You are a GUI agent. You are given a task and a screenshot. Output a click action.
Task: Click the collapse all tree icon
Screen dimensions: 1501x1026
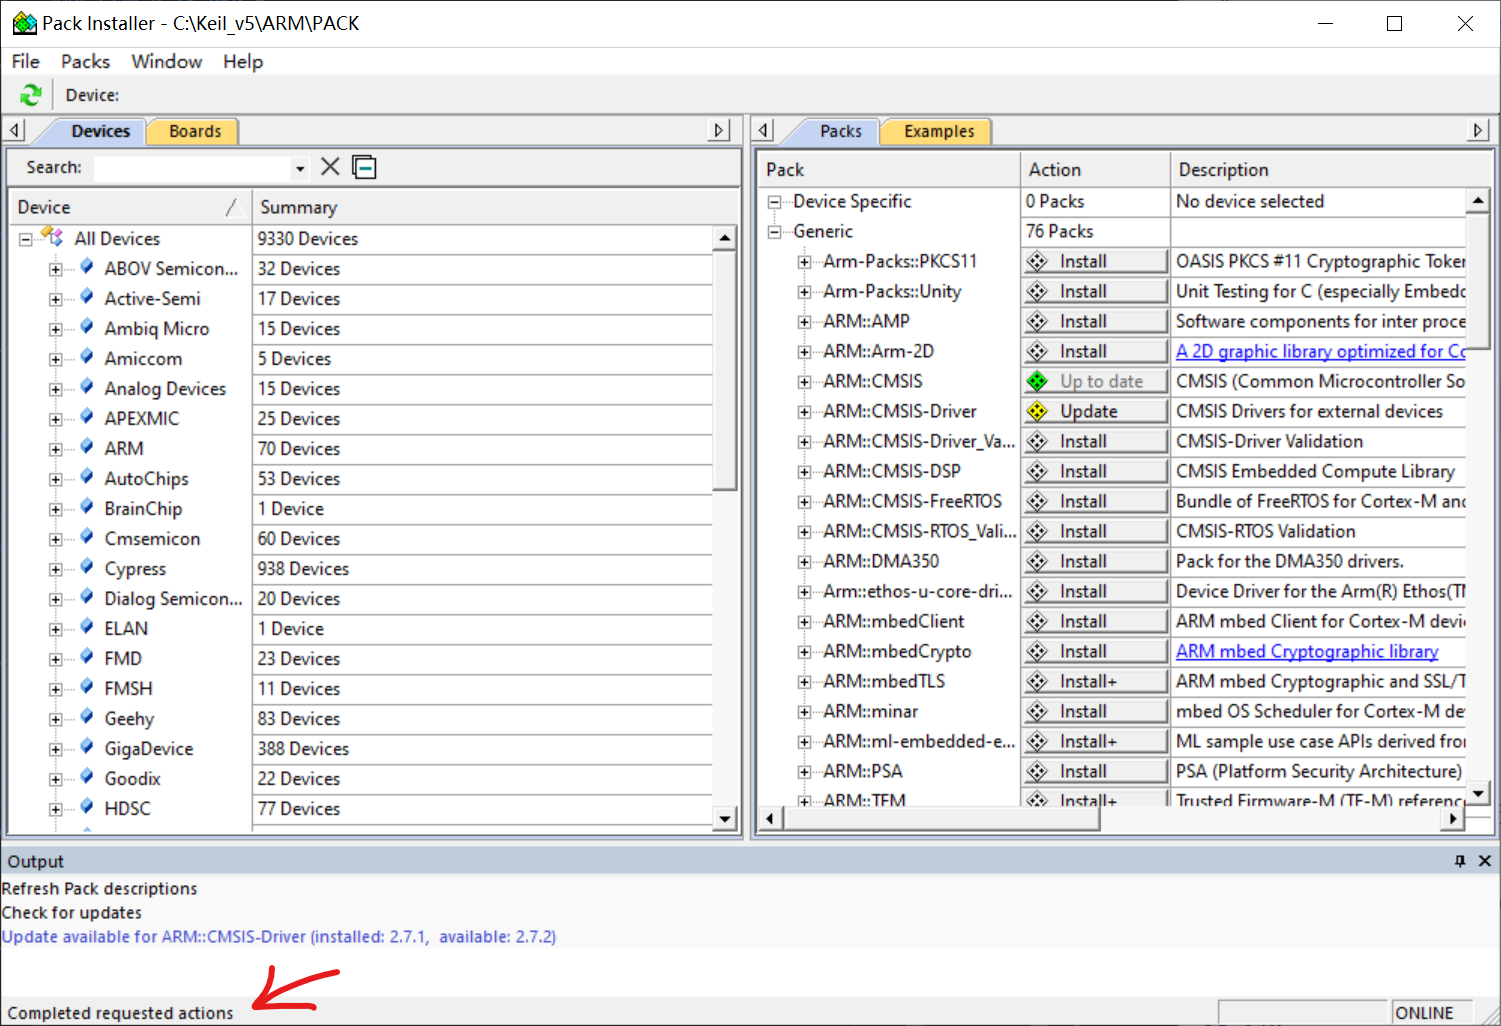(x=365, y=167)
